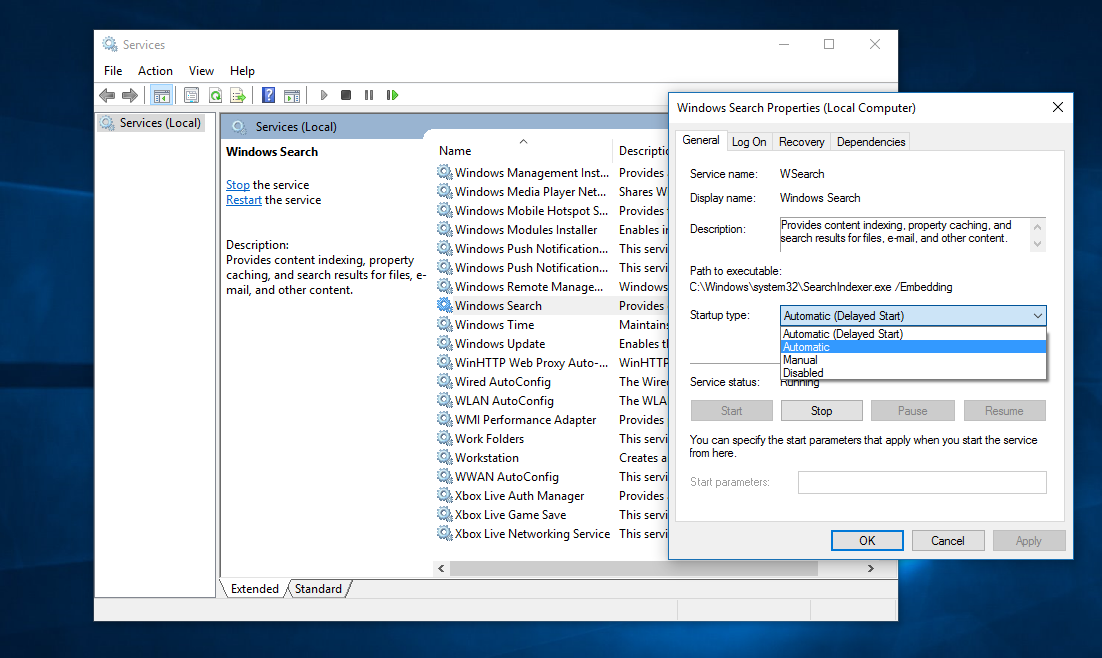Image resolution: width=1102 pixels, height=658 pixels.
Task: Toggle Show/Hide Console Tree toolbar icon
Action: coord(162,95)
